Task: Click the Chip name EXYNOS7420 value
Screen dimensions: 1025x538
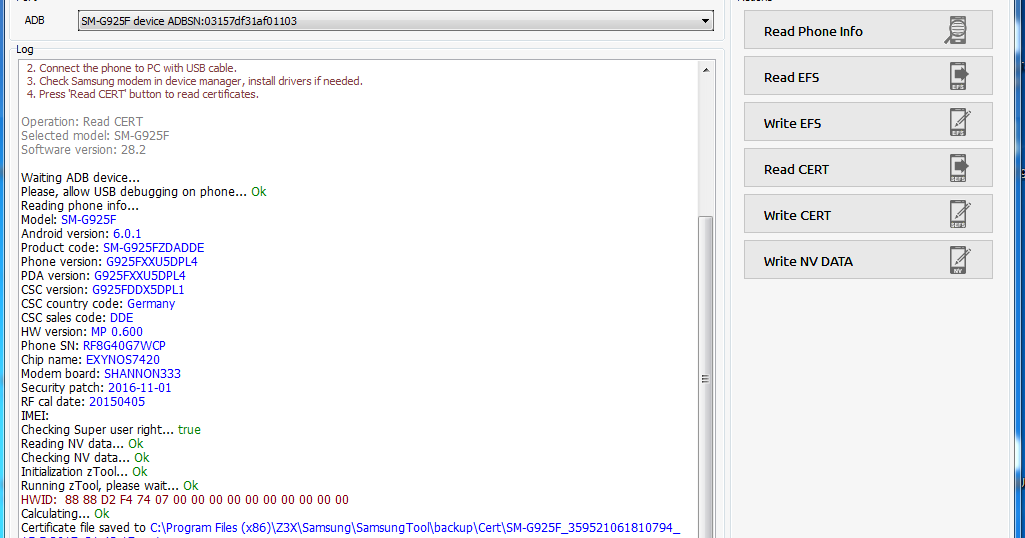Action: (123, 360)
